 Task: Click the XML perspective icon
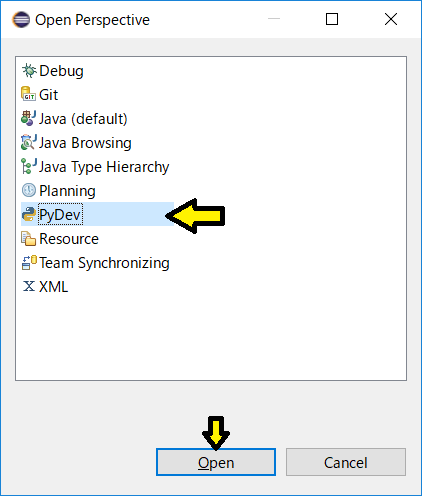[29, 287]
